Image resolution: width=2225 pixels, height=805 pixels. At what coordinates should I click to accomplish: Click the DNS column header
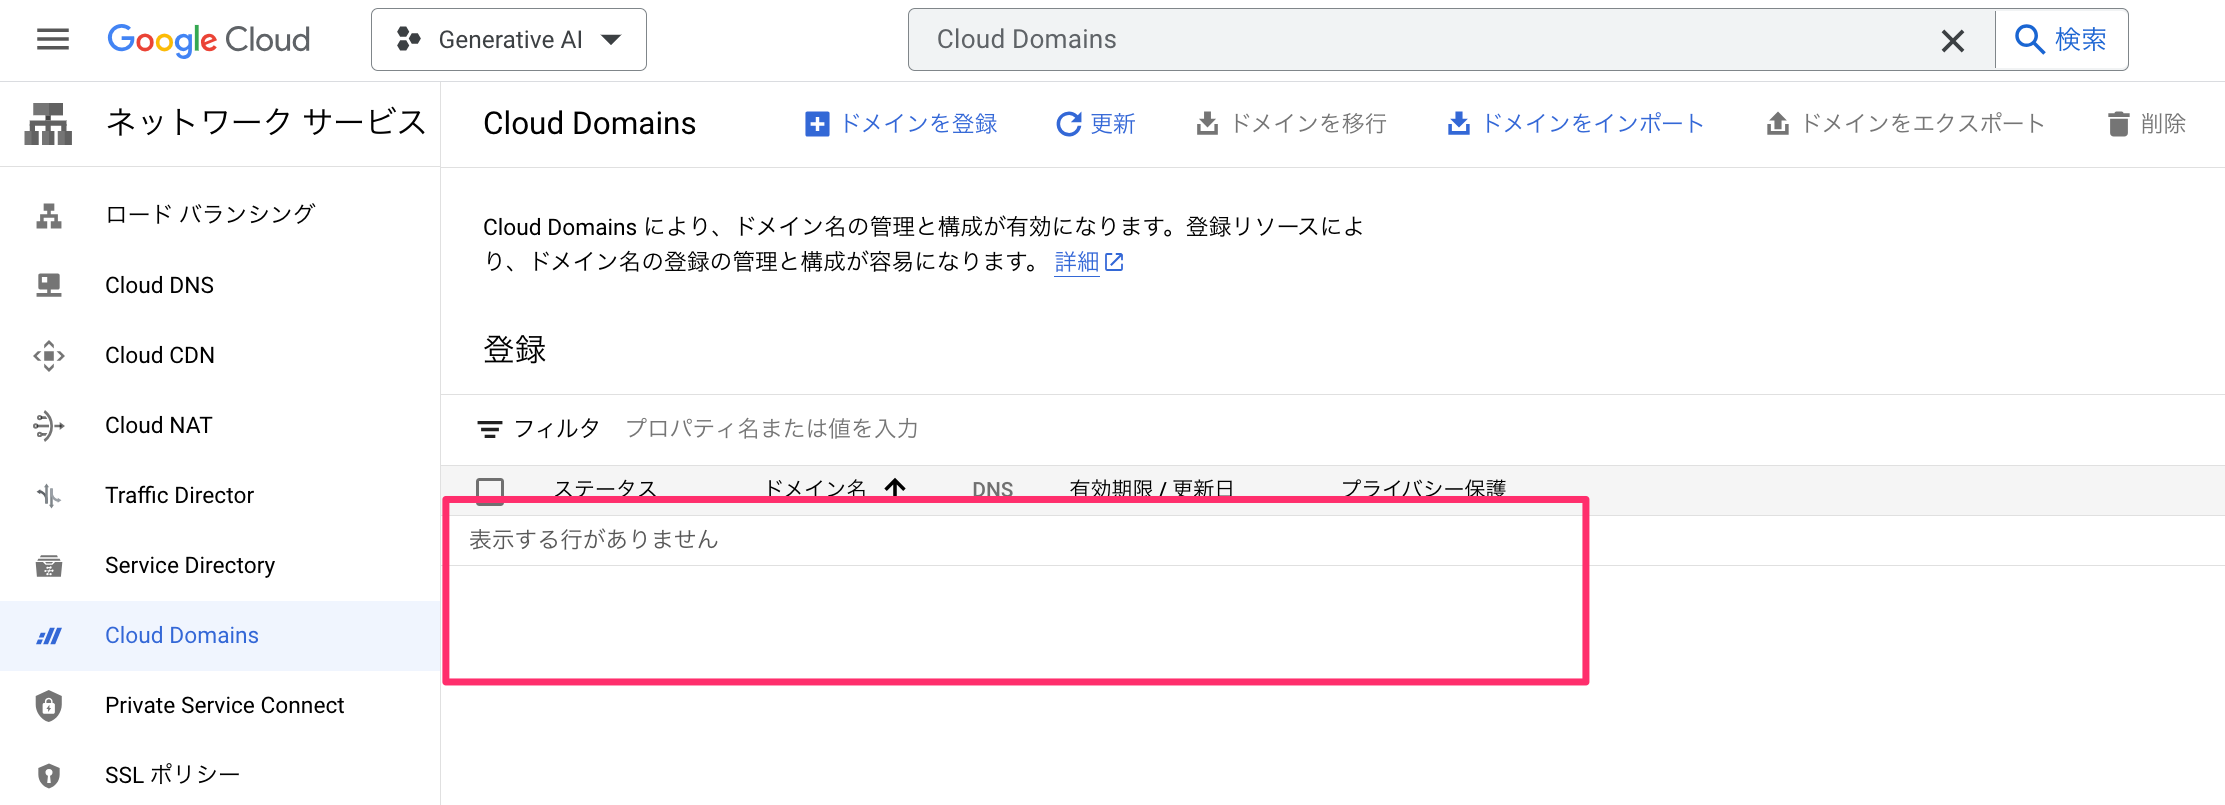click(993, 489)
